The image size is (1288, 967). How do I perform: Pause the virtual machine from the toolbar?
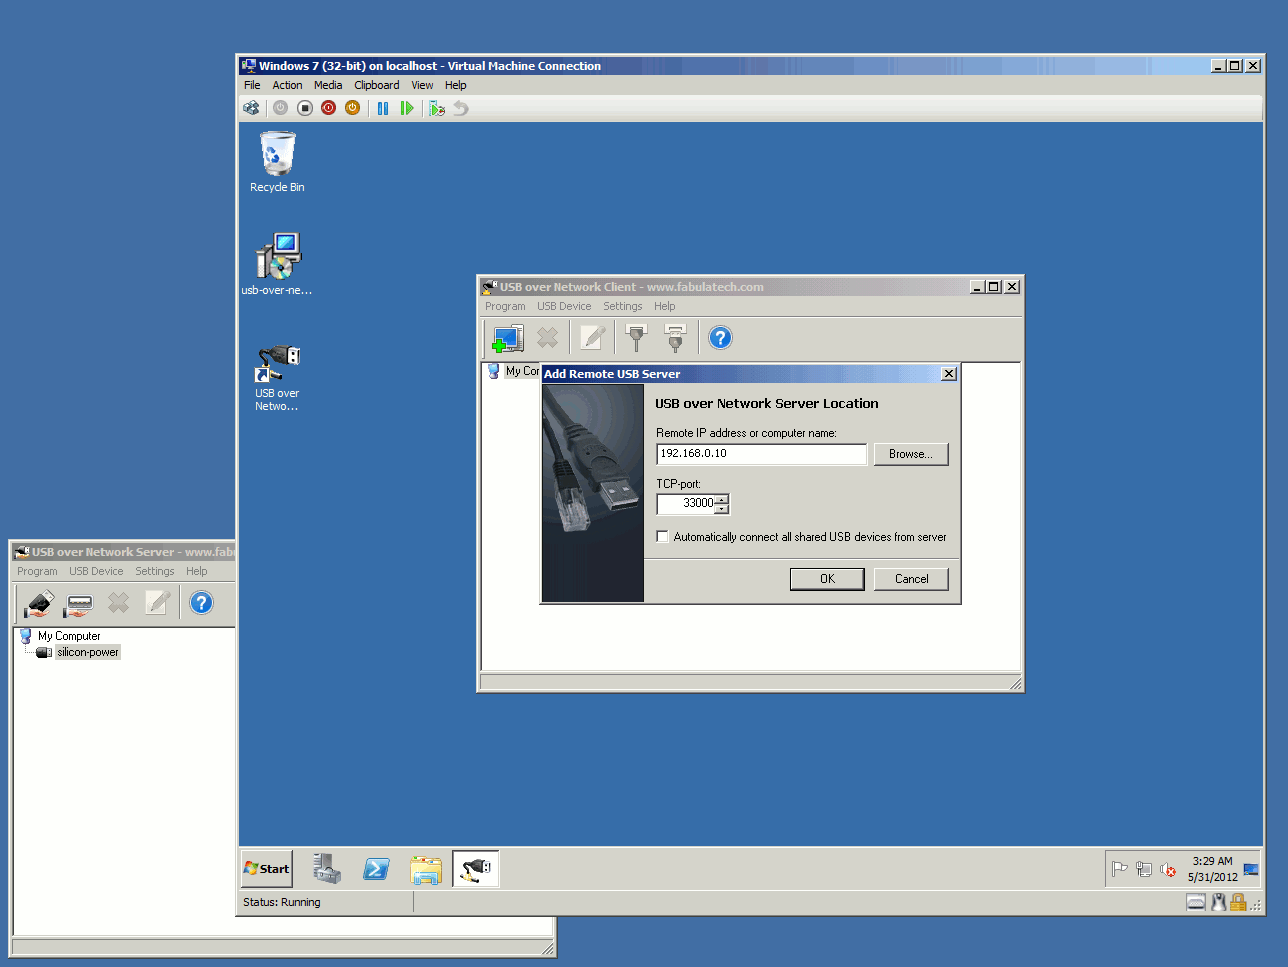[x=383, y=108]
